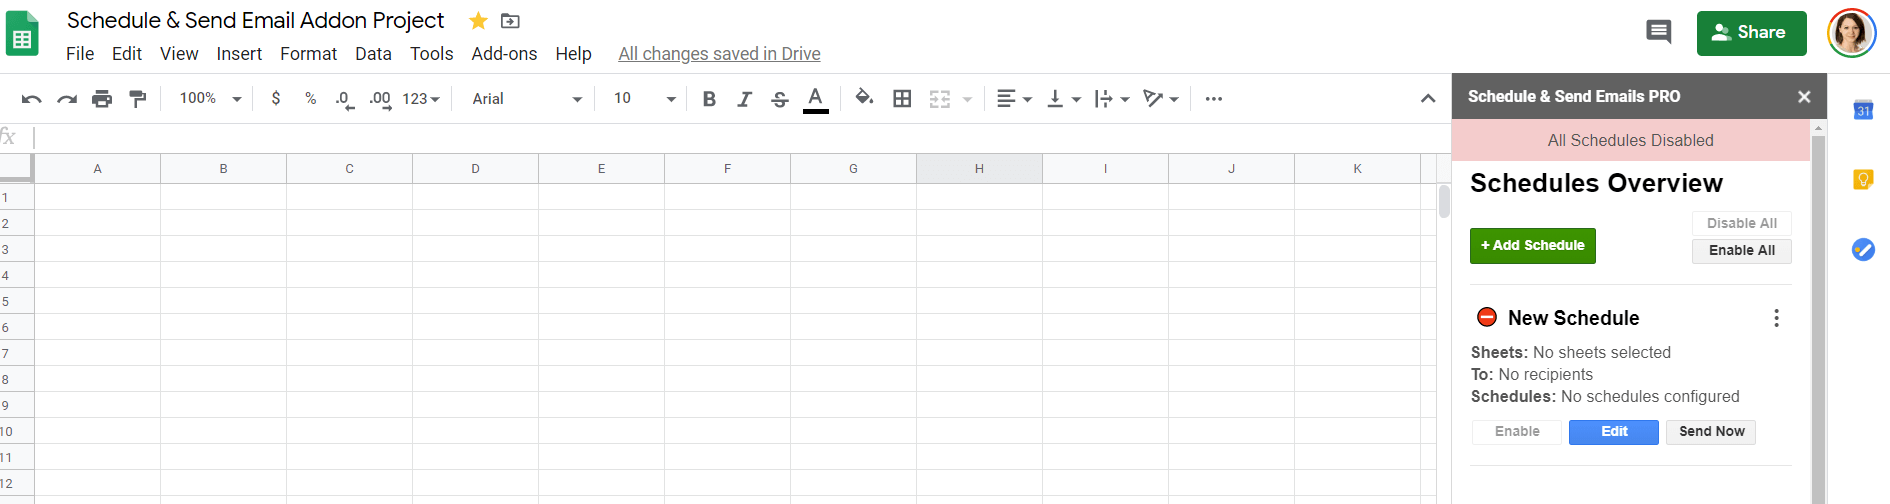Toggle strikethrough formatting

tap(780, 99)
